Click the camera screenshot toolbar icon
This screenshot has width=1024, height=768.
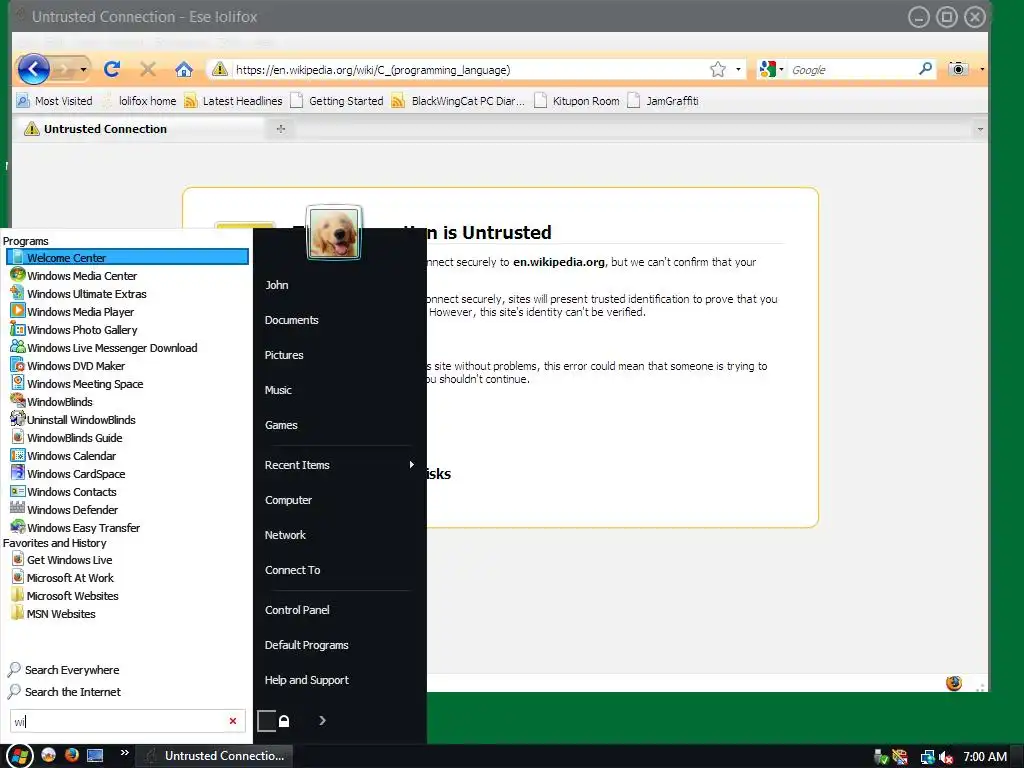tap(958, 69)
